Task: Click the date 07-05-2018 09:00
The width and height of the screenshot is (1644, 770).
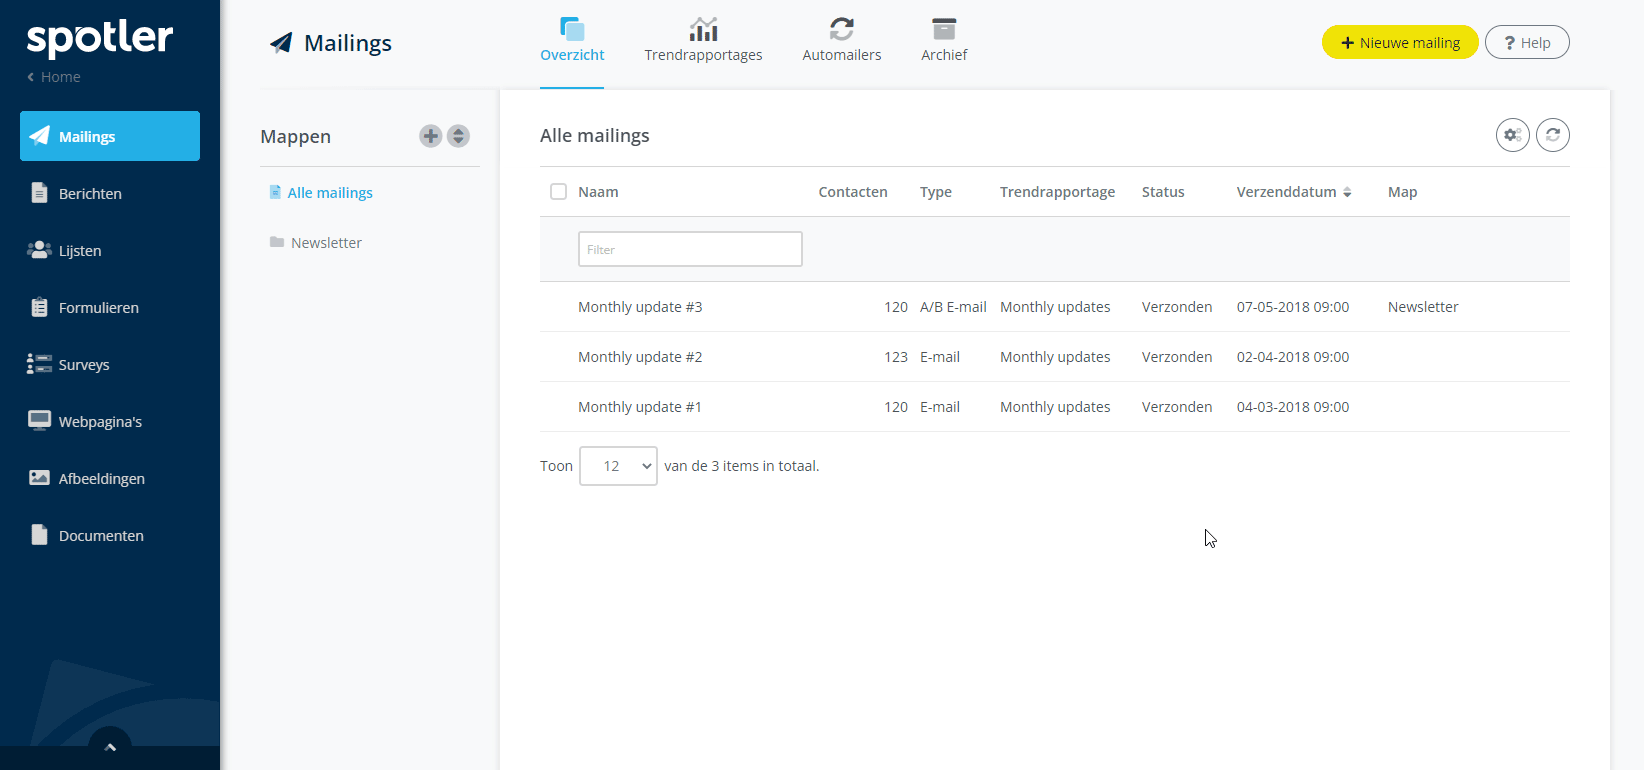Action: click(1293, 307)
